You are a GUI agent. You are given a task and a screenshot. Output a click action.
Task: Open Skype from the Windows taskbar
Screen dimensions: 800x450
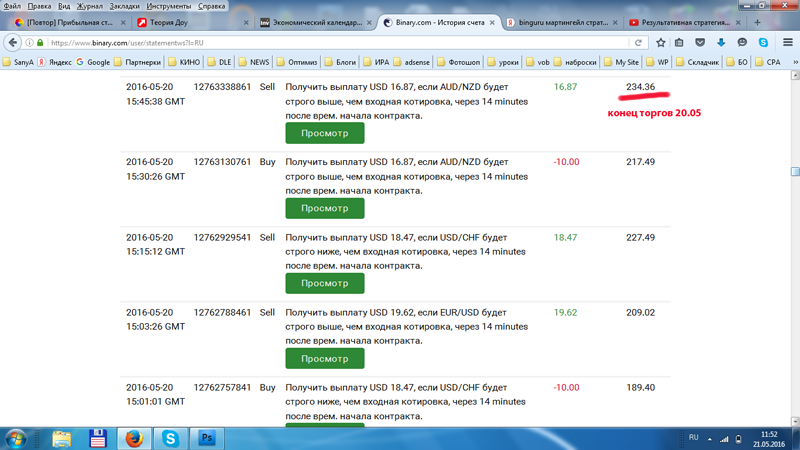[171, 438]
